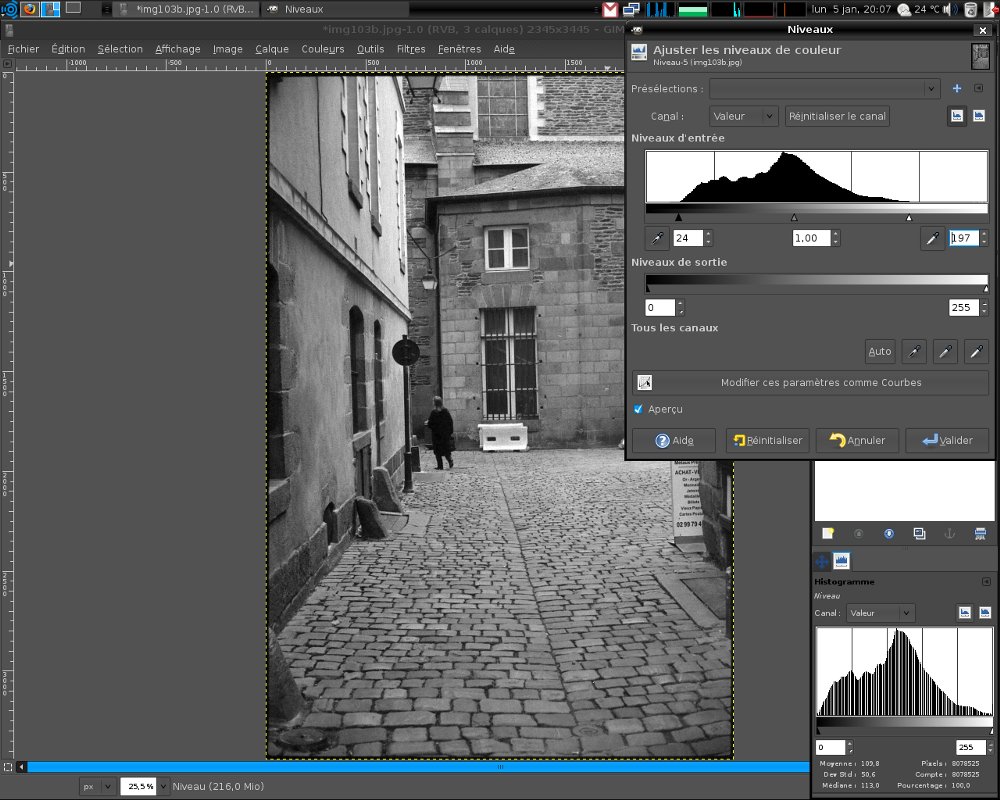Create a new layer icon in layers panel
This screenshot has width=1000, height=800.
828,534
